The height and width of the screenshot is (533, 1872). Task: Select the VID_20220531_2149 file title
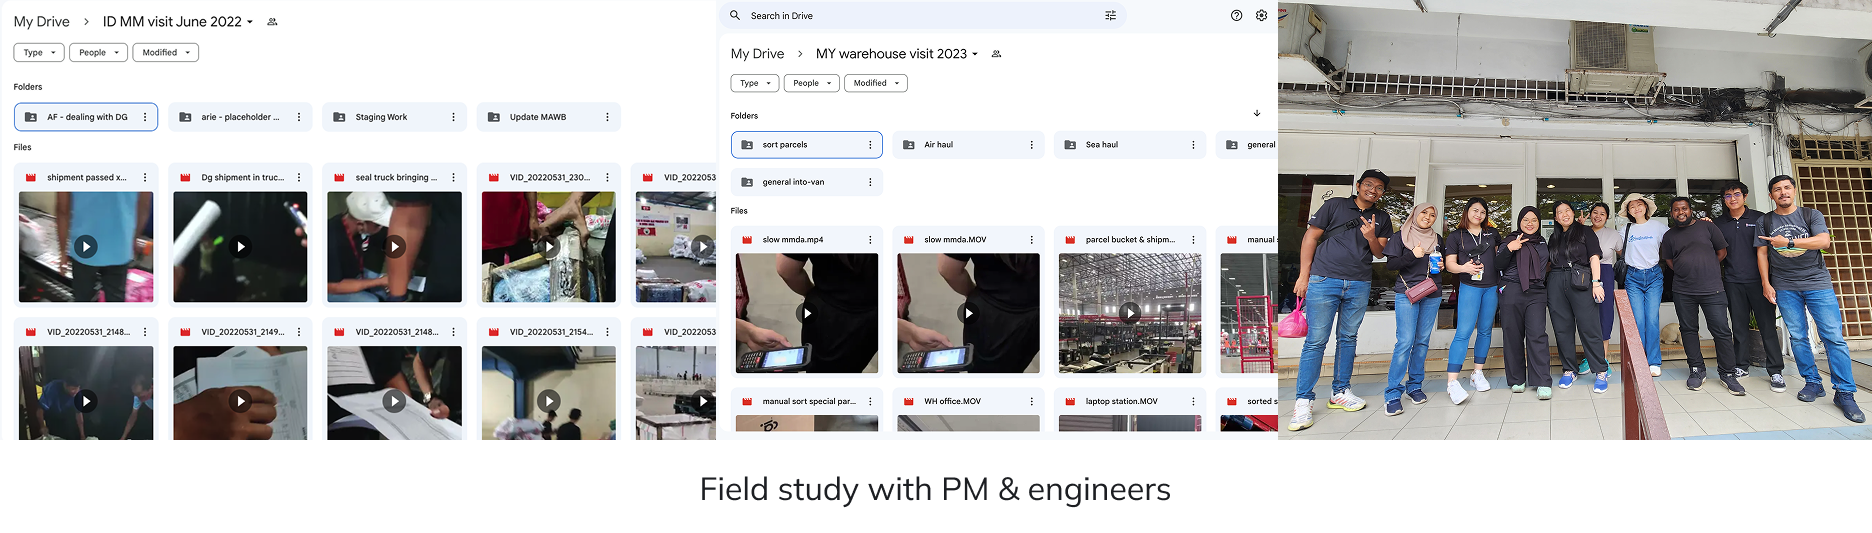[x=243, y=332]
